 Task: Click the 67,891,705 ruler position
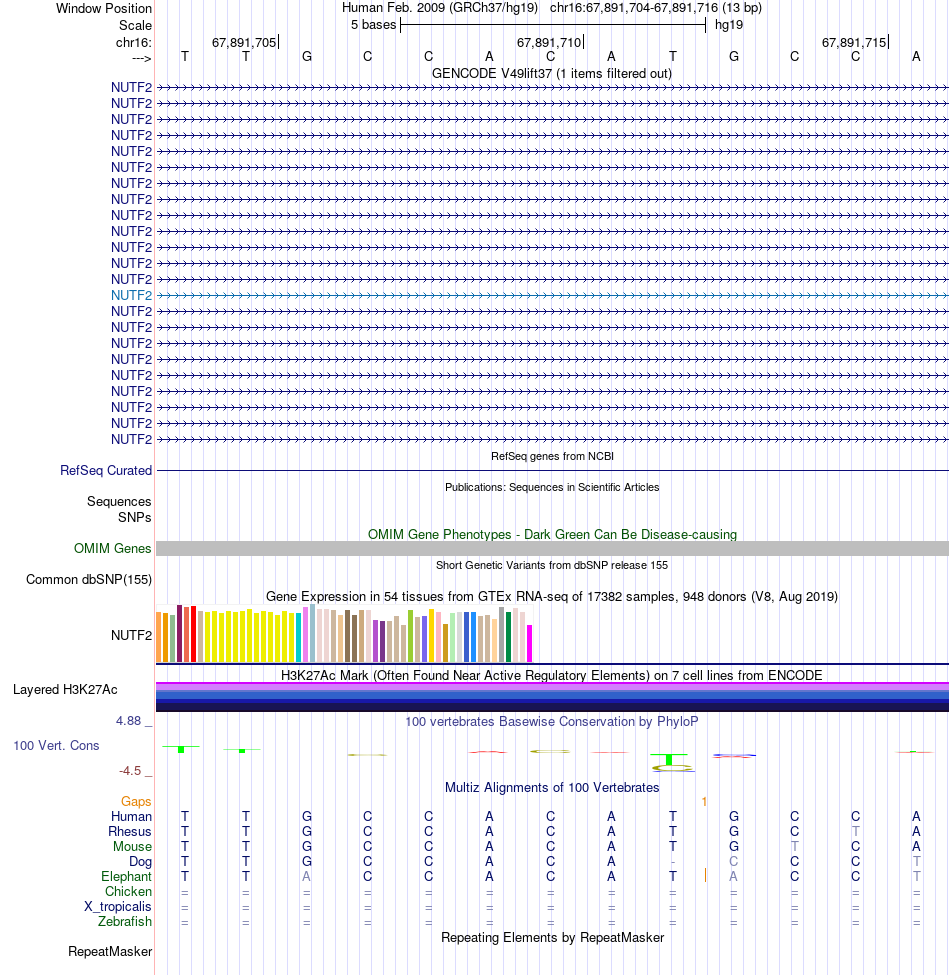coord(244,42)
